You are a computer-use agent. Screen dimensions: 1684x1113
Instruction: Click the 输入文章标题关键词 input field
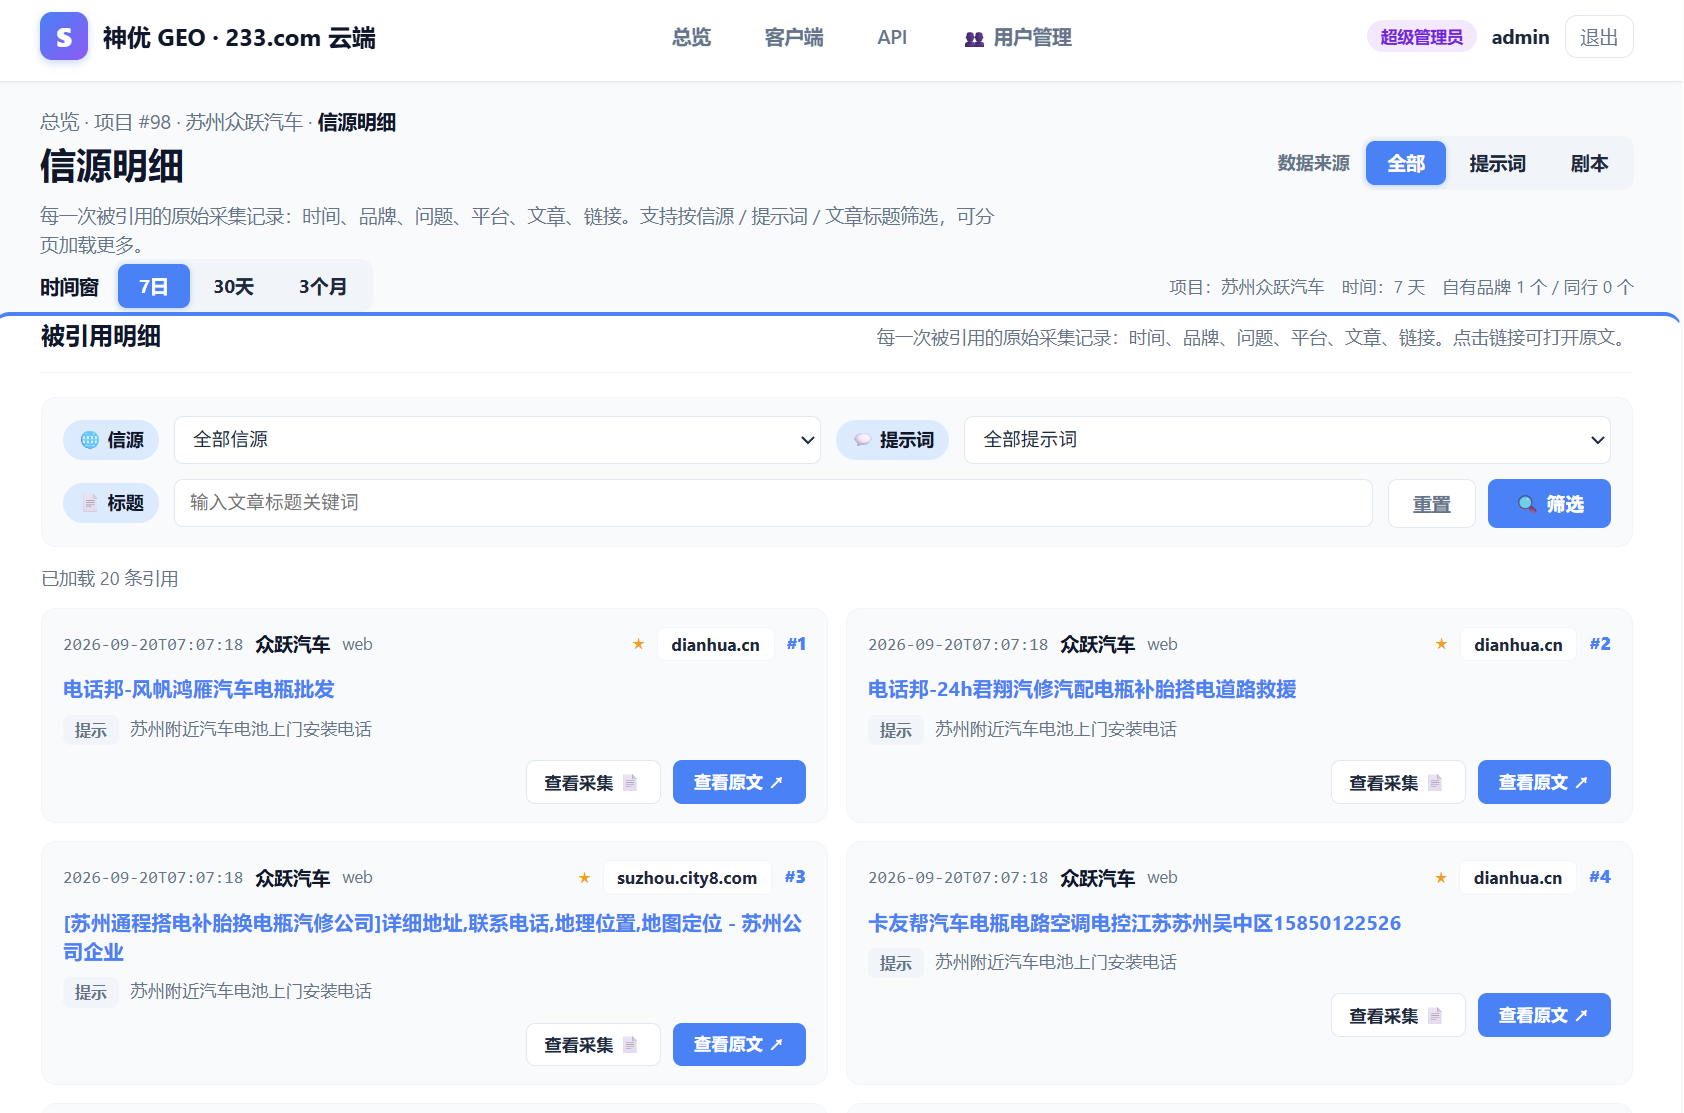(x=773, y=503)
